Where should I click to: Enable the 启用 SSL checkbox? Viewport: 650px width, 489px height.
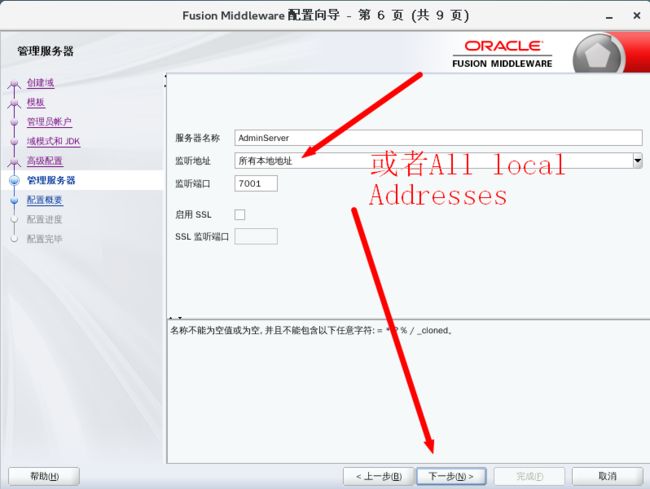(x=240, y=214)
